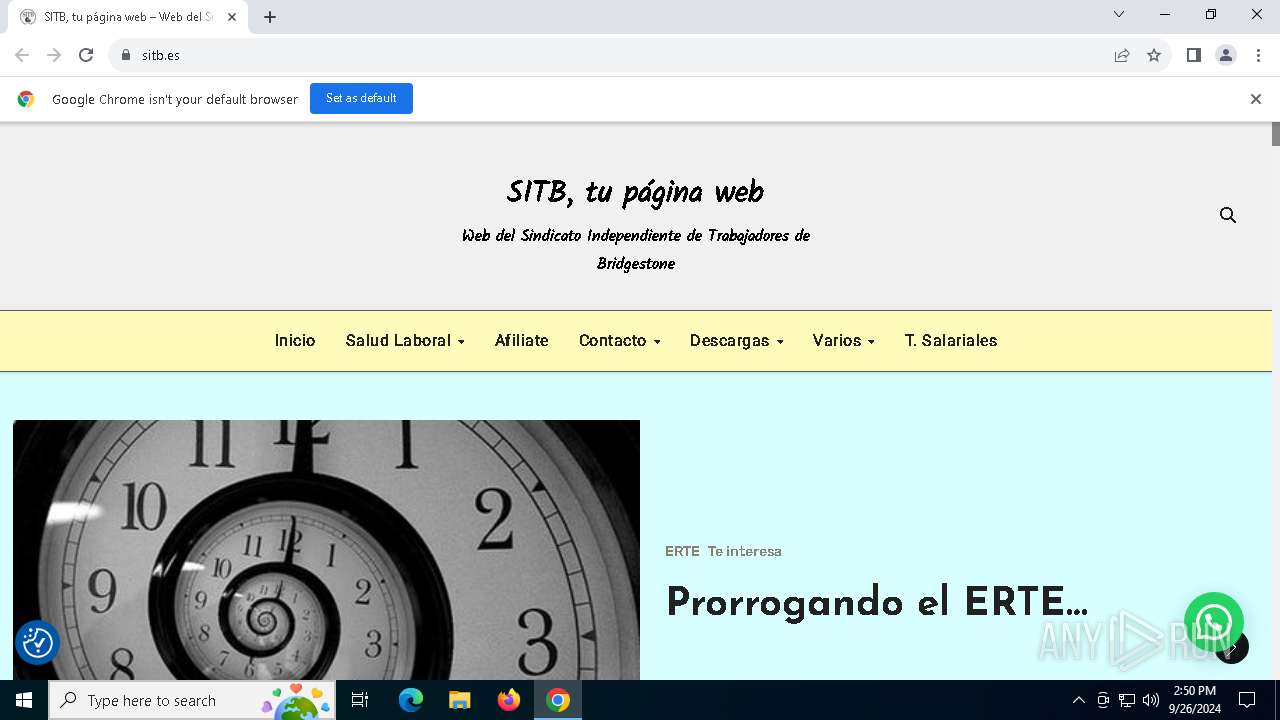Launch Microsoft Edge from taskbar

(x=411, y=700)
